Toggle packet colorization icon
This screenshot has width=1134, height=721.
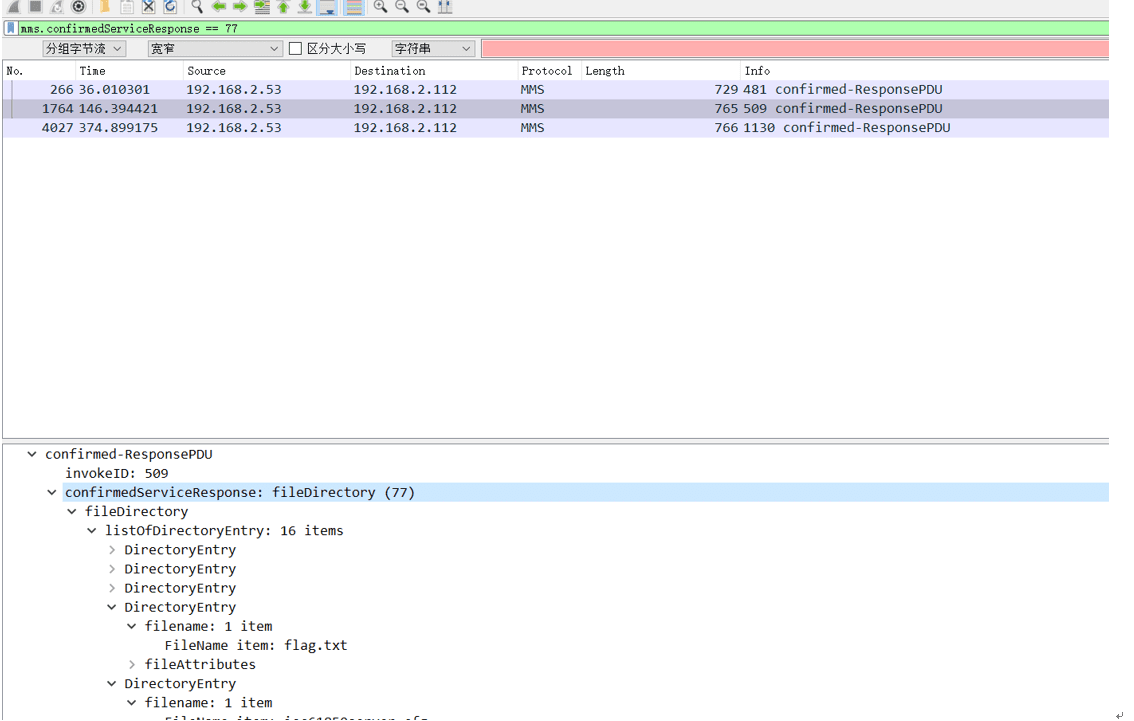354,7
